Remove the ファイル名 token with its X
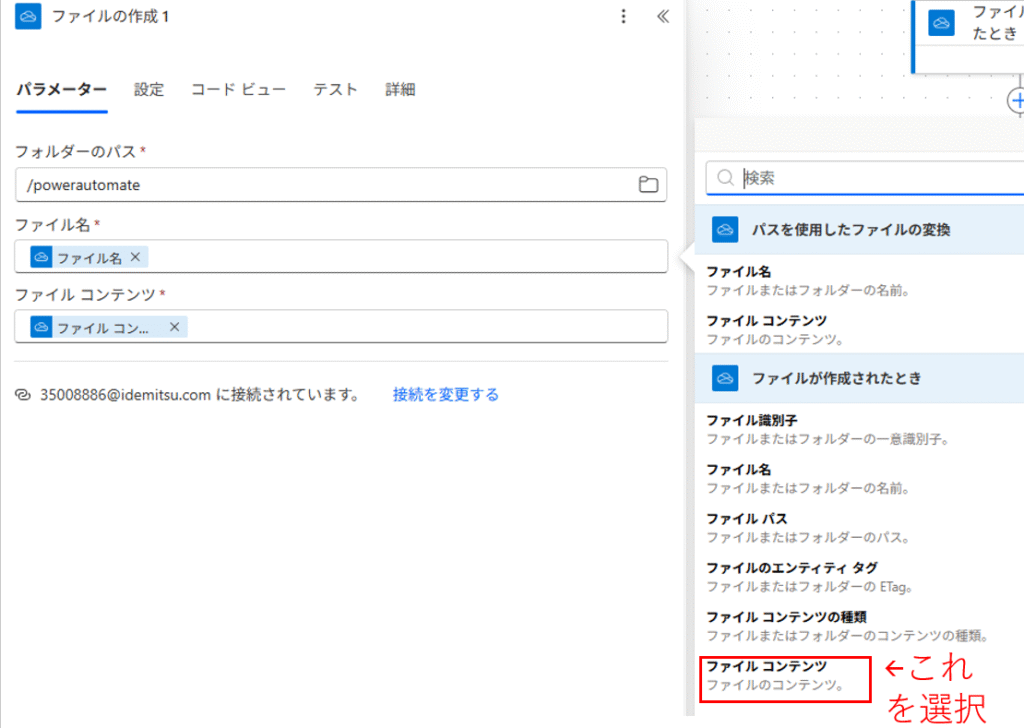This screenshot has width=1024, height=728. pos(135,257)
